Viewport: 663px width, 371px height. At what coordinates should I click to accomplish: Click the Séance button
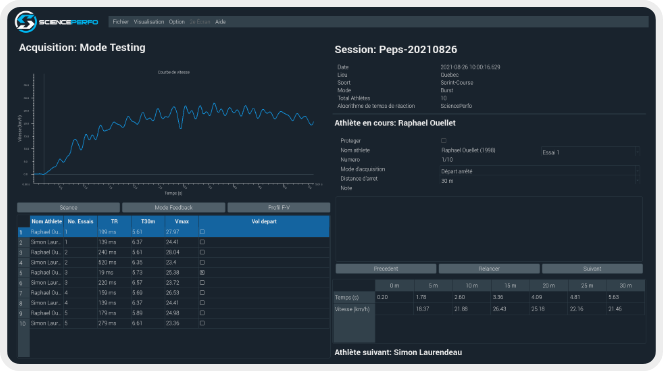tap(68, 207)
